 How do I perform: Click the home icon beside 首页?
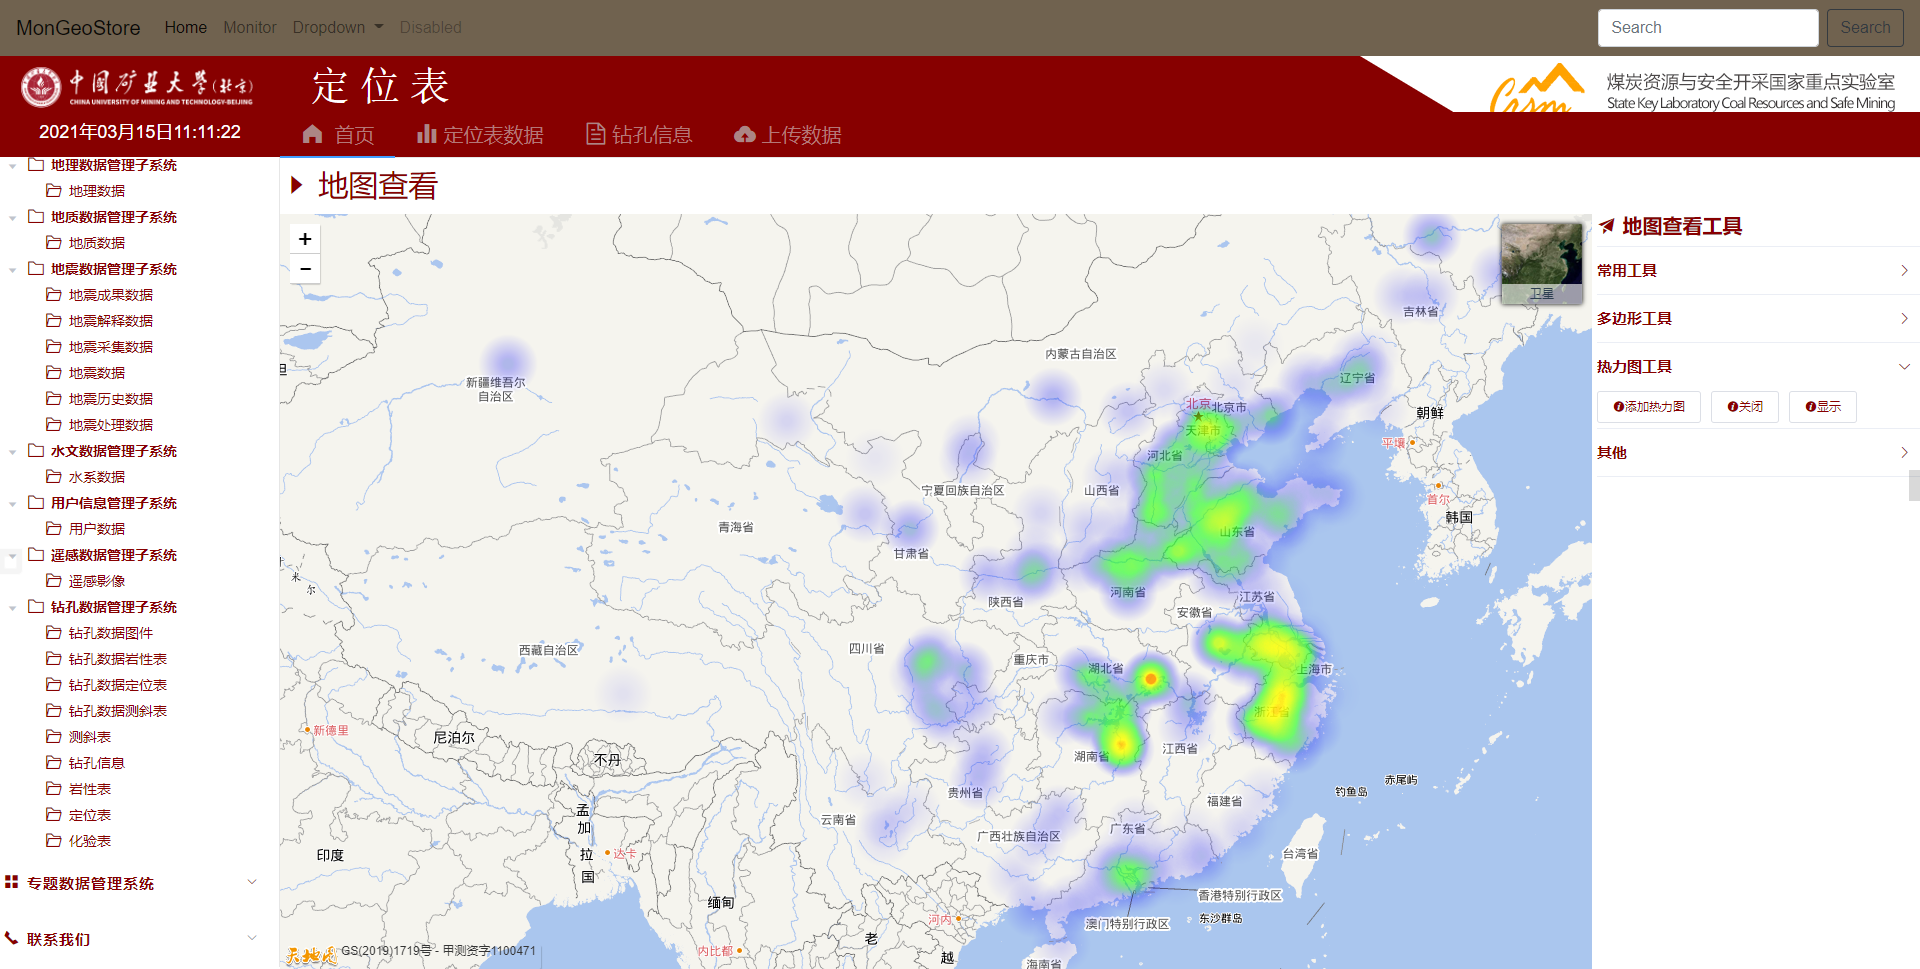pyautogui.click(x=313, y=134)
